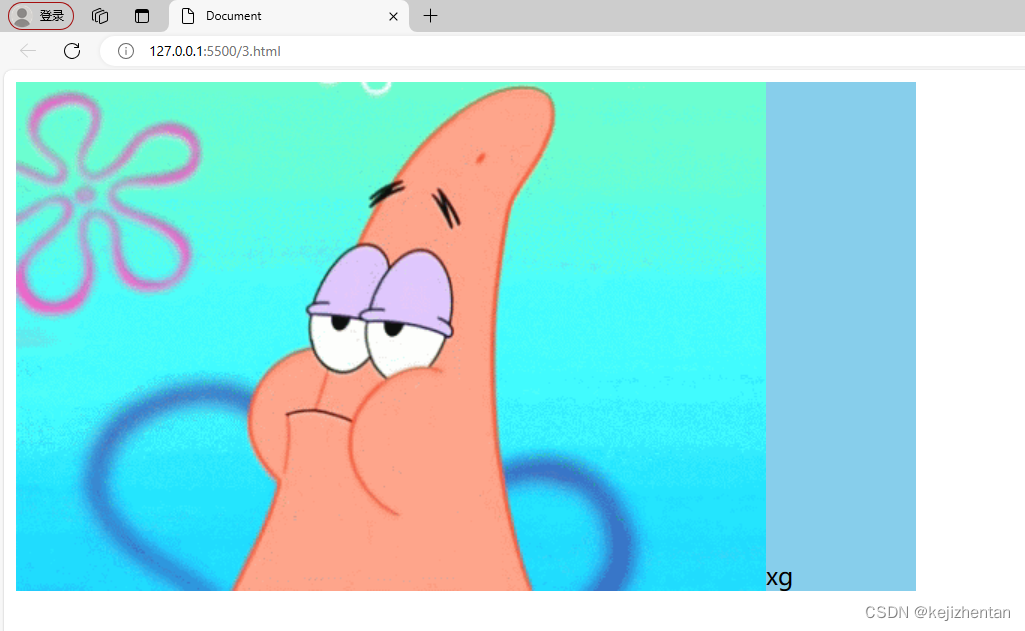Click the xg text
1025x631 pixels.
779,578
